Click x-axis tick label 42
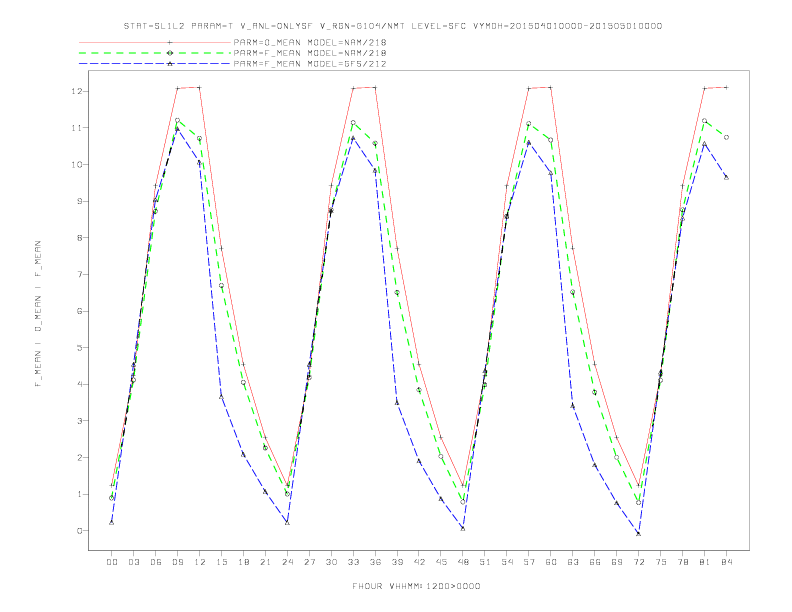Image resolution: width=792 pixels, height=612 pixels. coord(419,562)
